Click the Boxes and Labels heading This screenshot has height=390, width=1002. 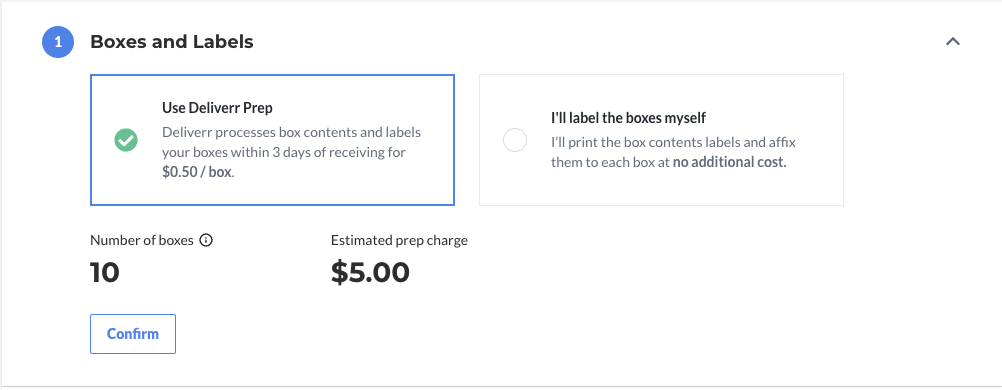coord(172,42)
